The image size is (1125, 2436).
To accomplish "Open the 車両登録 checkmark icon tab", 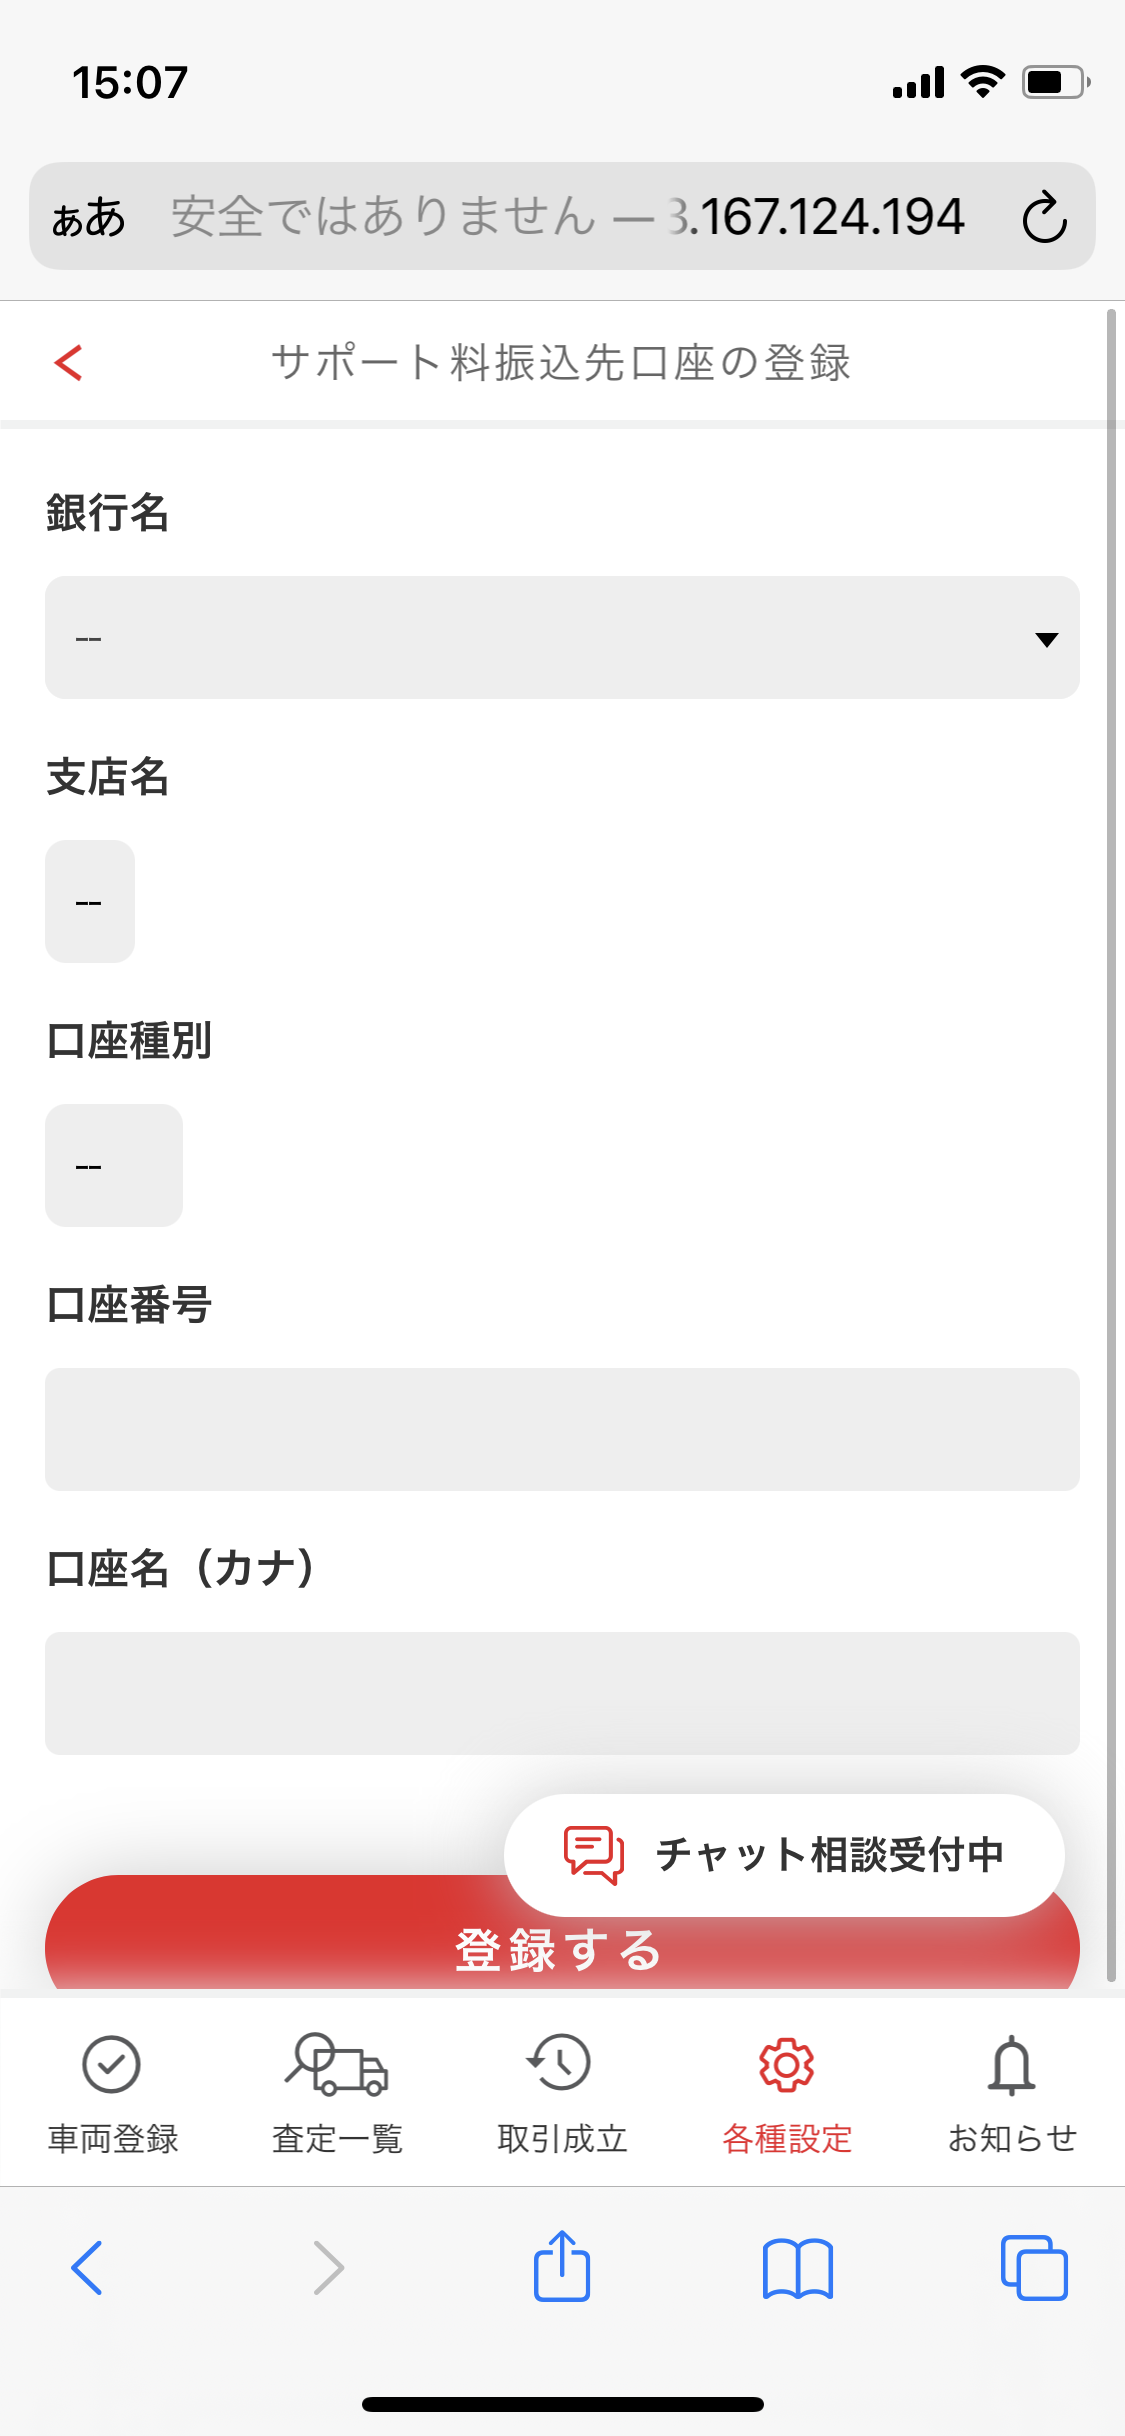I will (x=112, y=2092).
